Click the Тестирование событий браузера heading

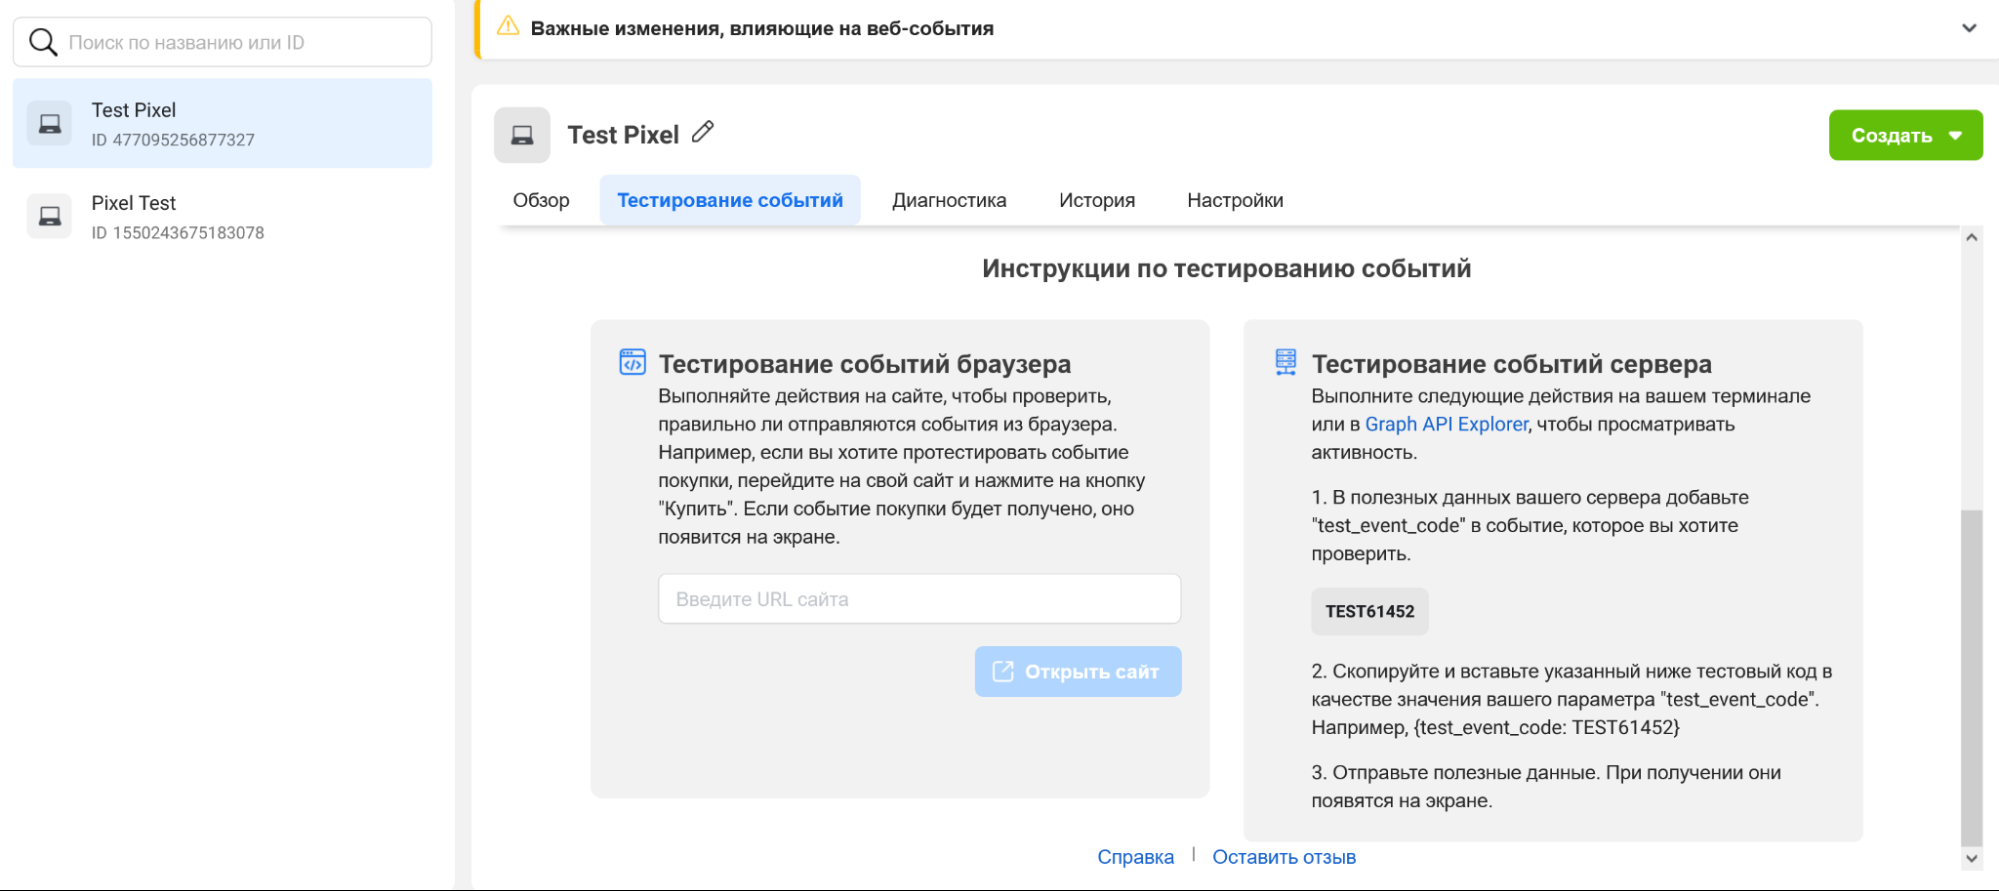pyautogui.click(x=864, y=364)
